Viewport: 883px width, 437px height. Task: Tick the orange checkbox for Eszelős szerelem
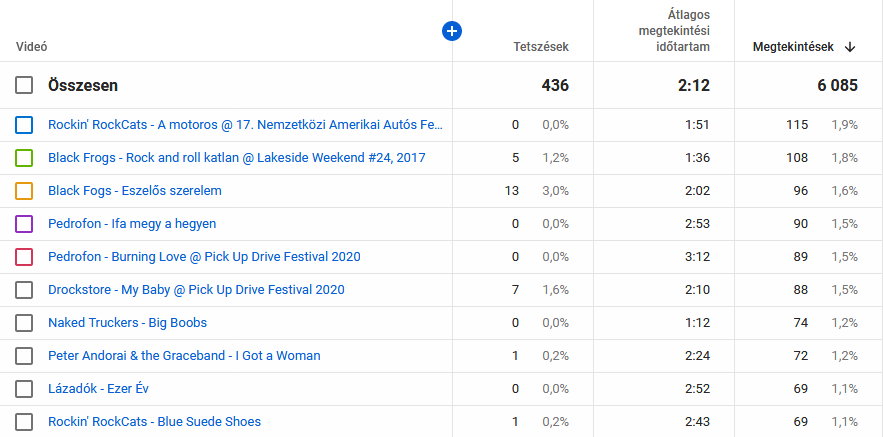25,191
